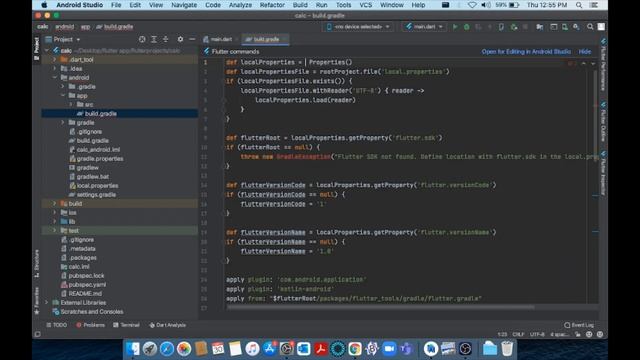Hide the Project tool window via minus icon
Viewport: 640px width, 360px height.
192,40
